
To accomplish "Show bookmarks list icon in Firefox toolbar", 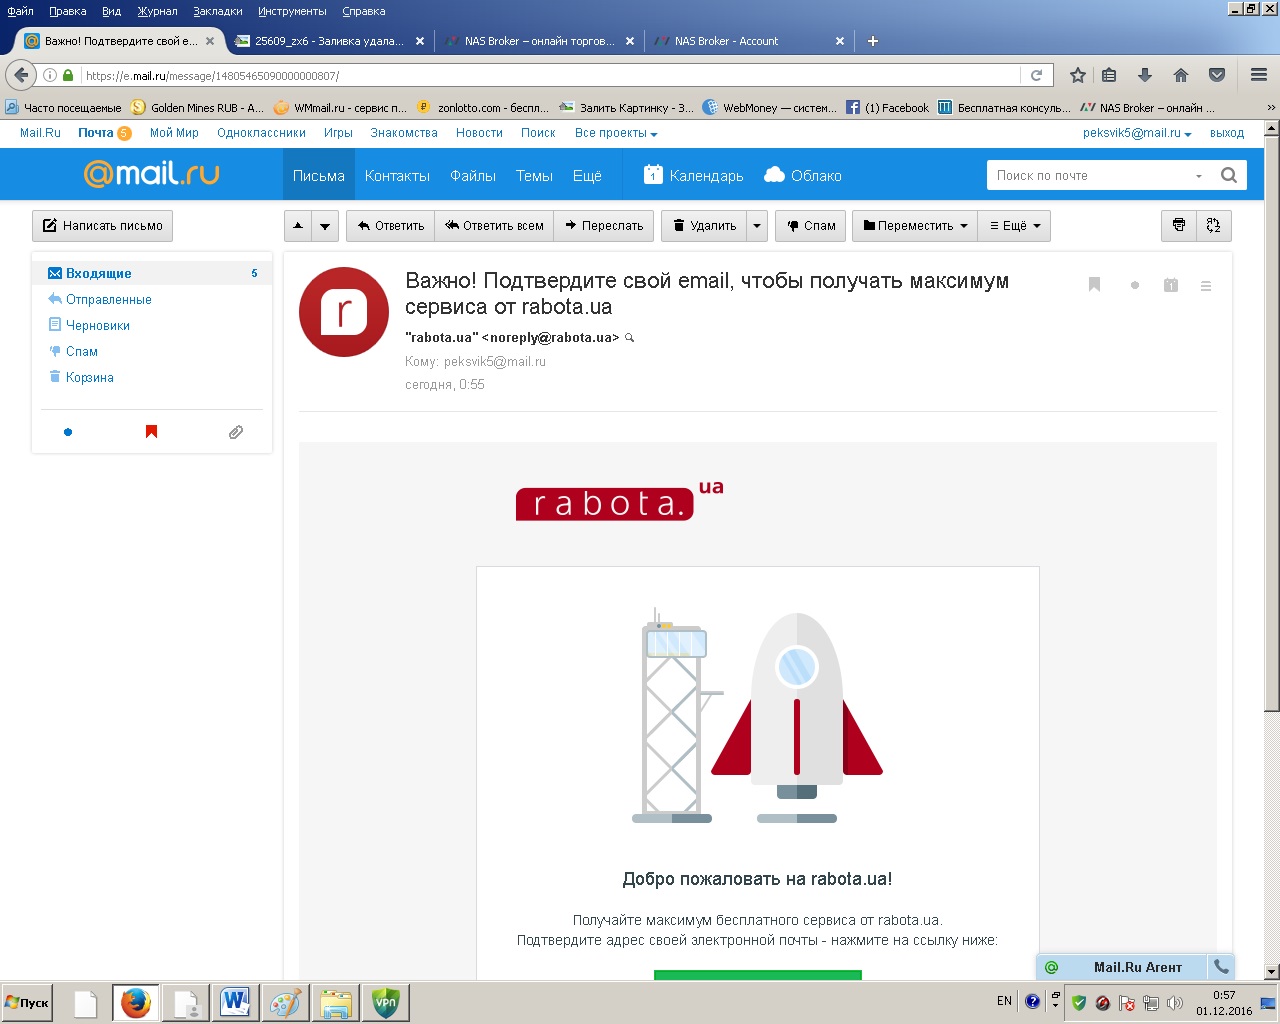I will click(x=1109, y=75).
